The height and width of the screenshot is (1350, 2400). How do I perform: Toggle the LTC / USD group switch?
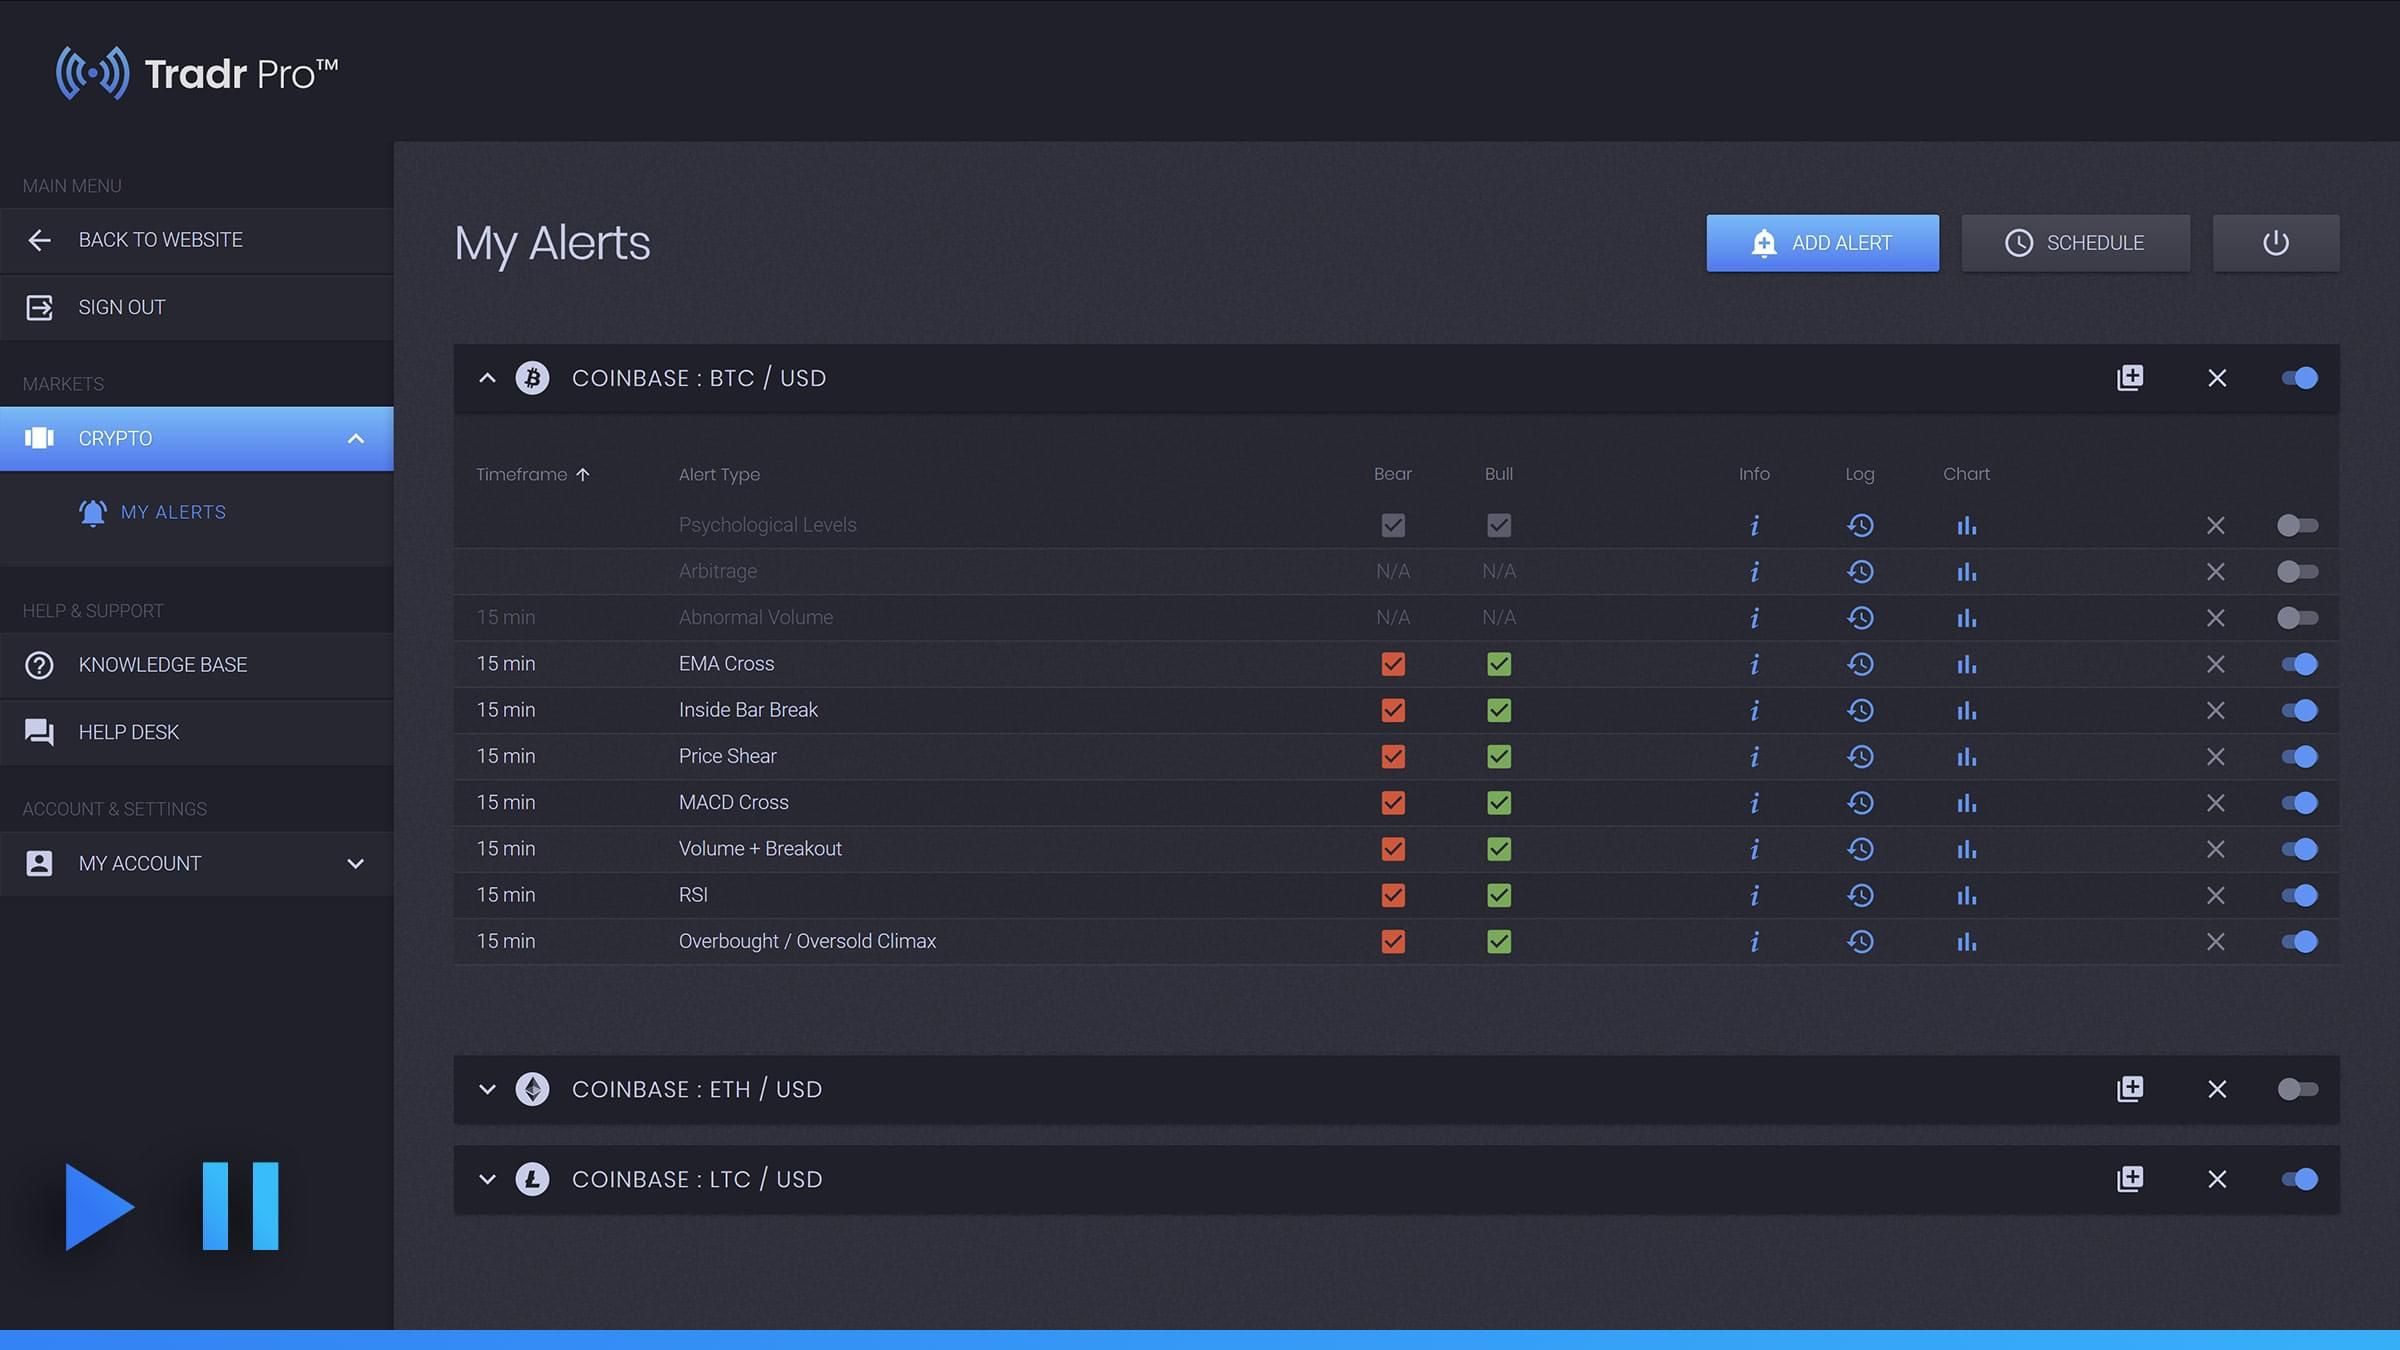[2299, 1179]
